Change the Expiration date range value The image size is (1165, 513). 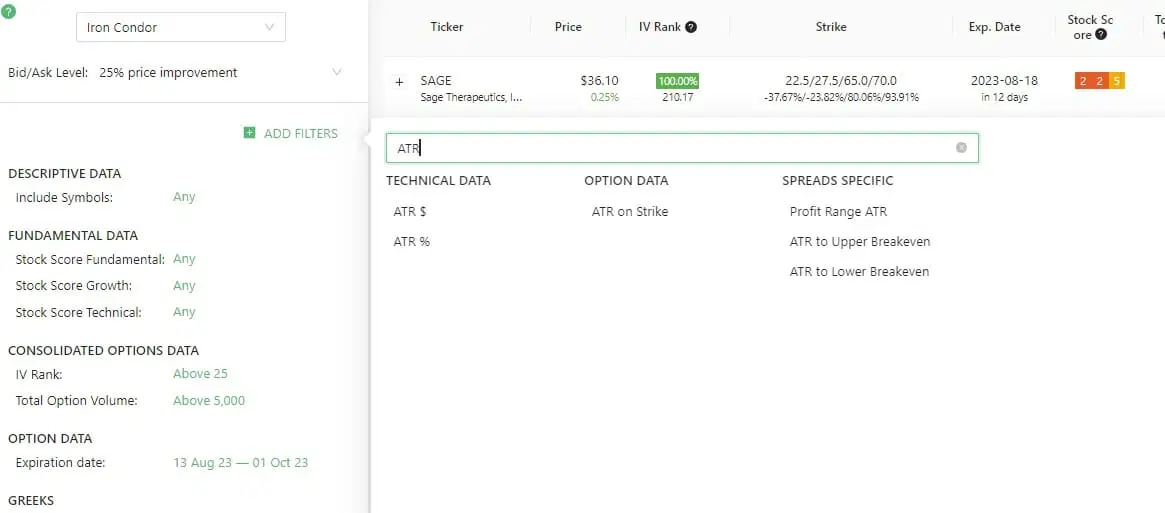pyautogui.click(x=240, y=462)
